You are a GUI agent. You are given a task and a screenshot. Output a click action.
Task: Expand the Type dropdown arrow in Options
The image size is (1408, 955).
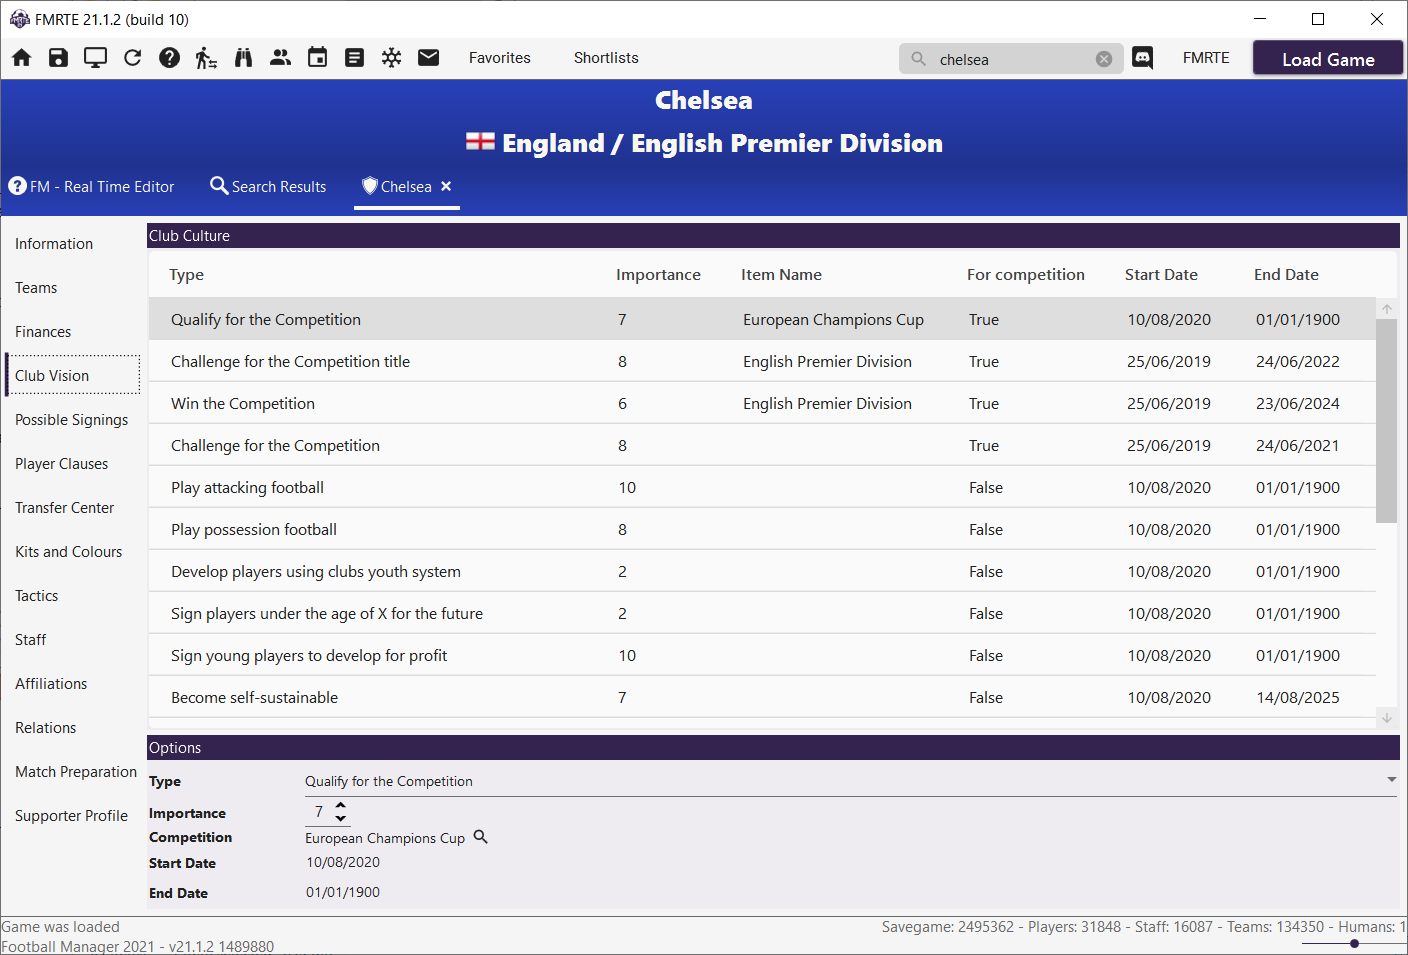[1391, 780]
